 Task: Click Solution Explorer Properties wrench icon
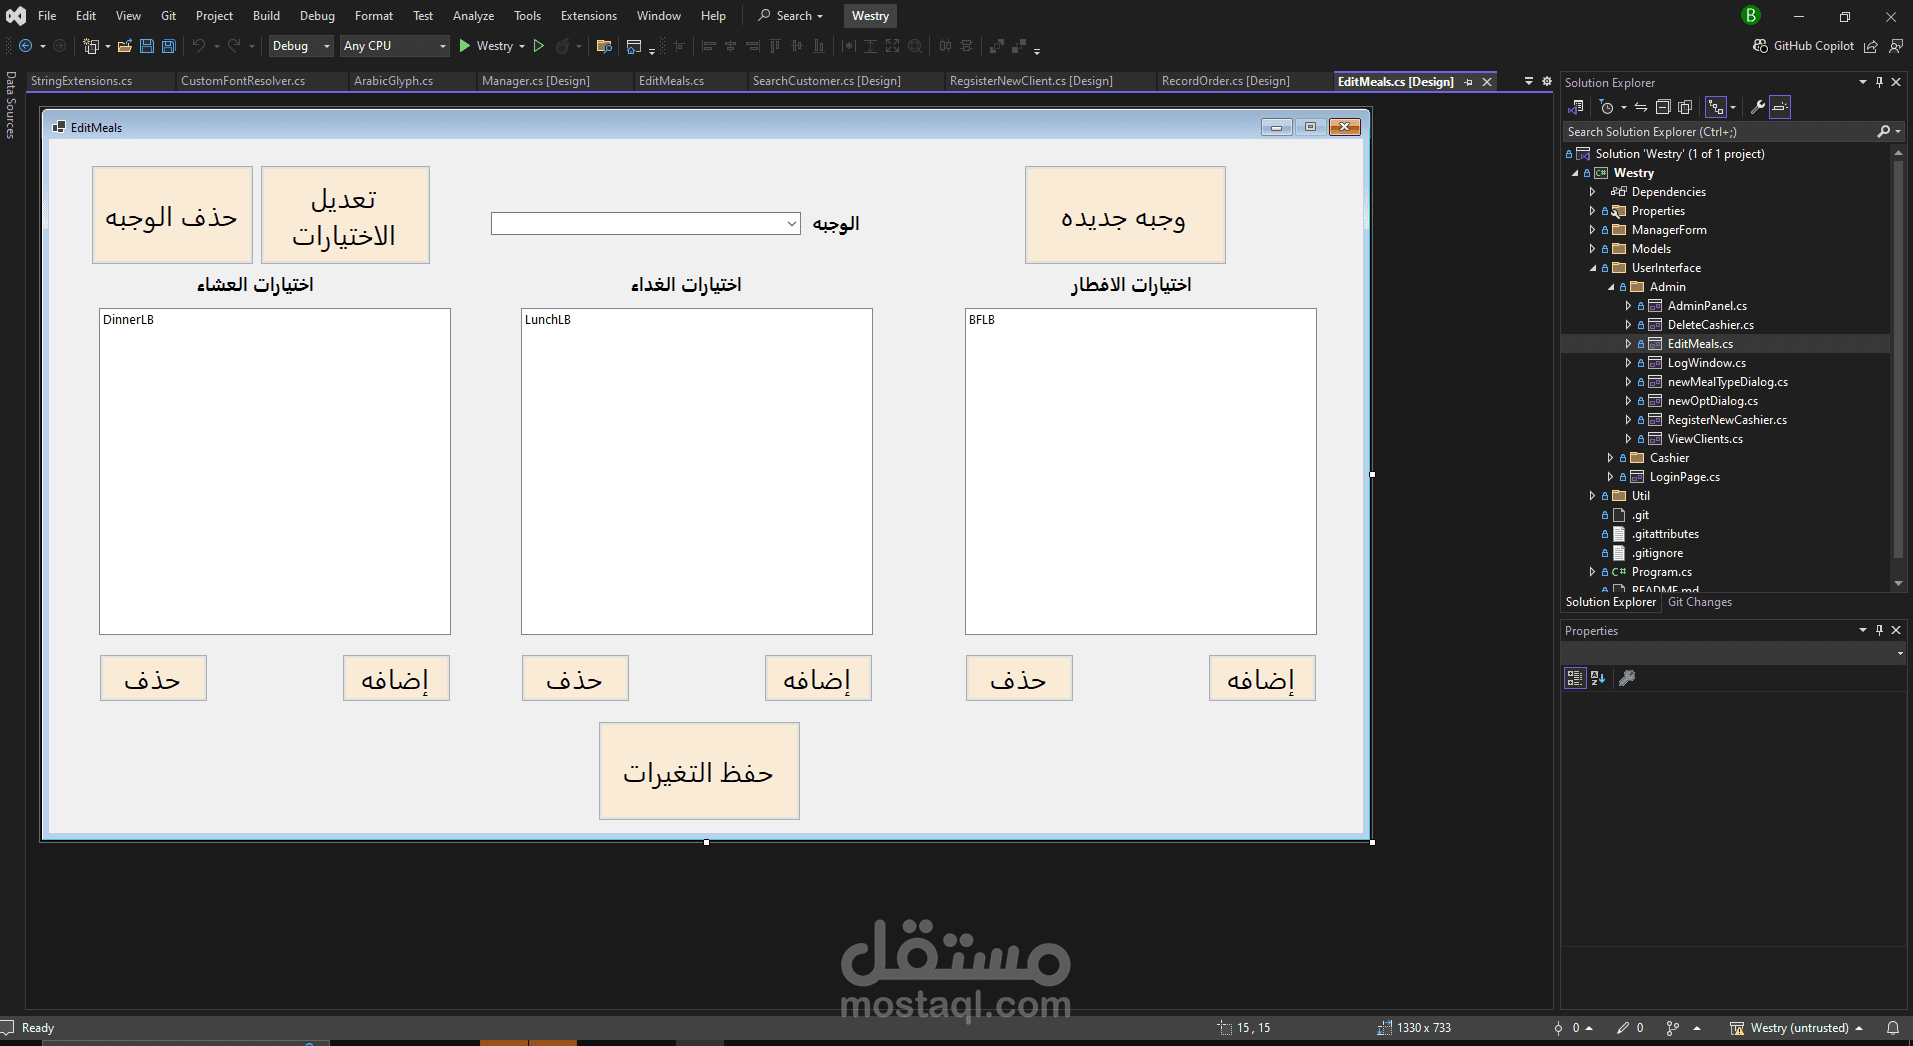pos(1757,107)
